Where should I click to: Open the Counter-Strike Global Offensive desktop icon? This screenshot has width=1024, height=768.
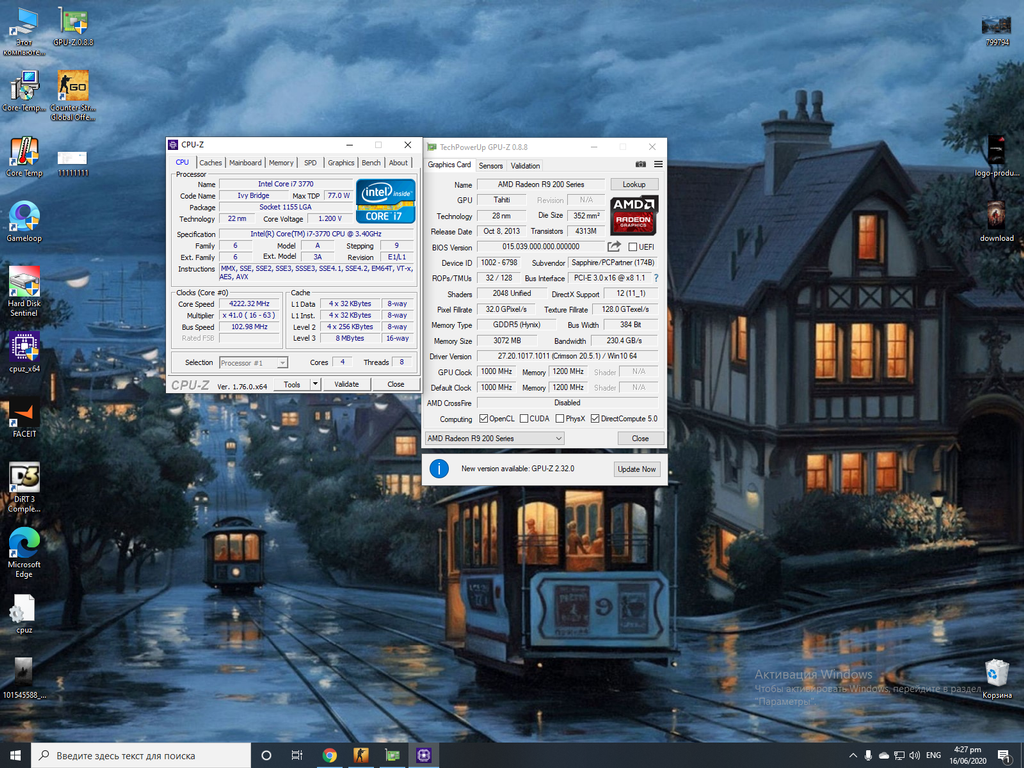coord(73,95)
